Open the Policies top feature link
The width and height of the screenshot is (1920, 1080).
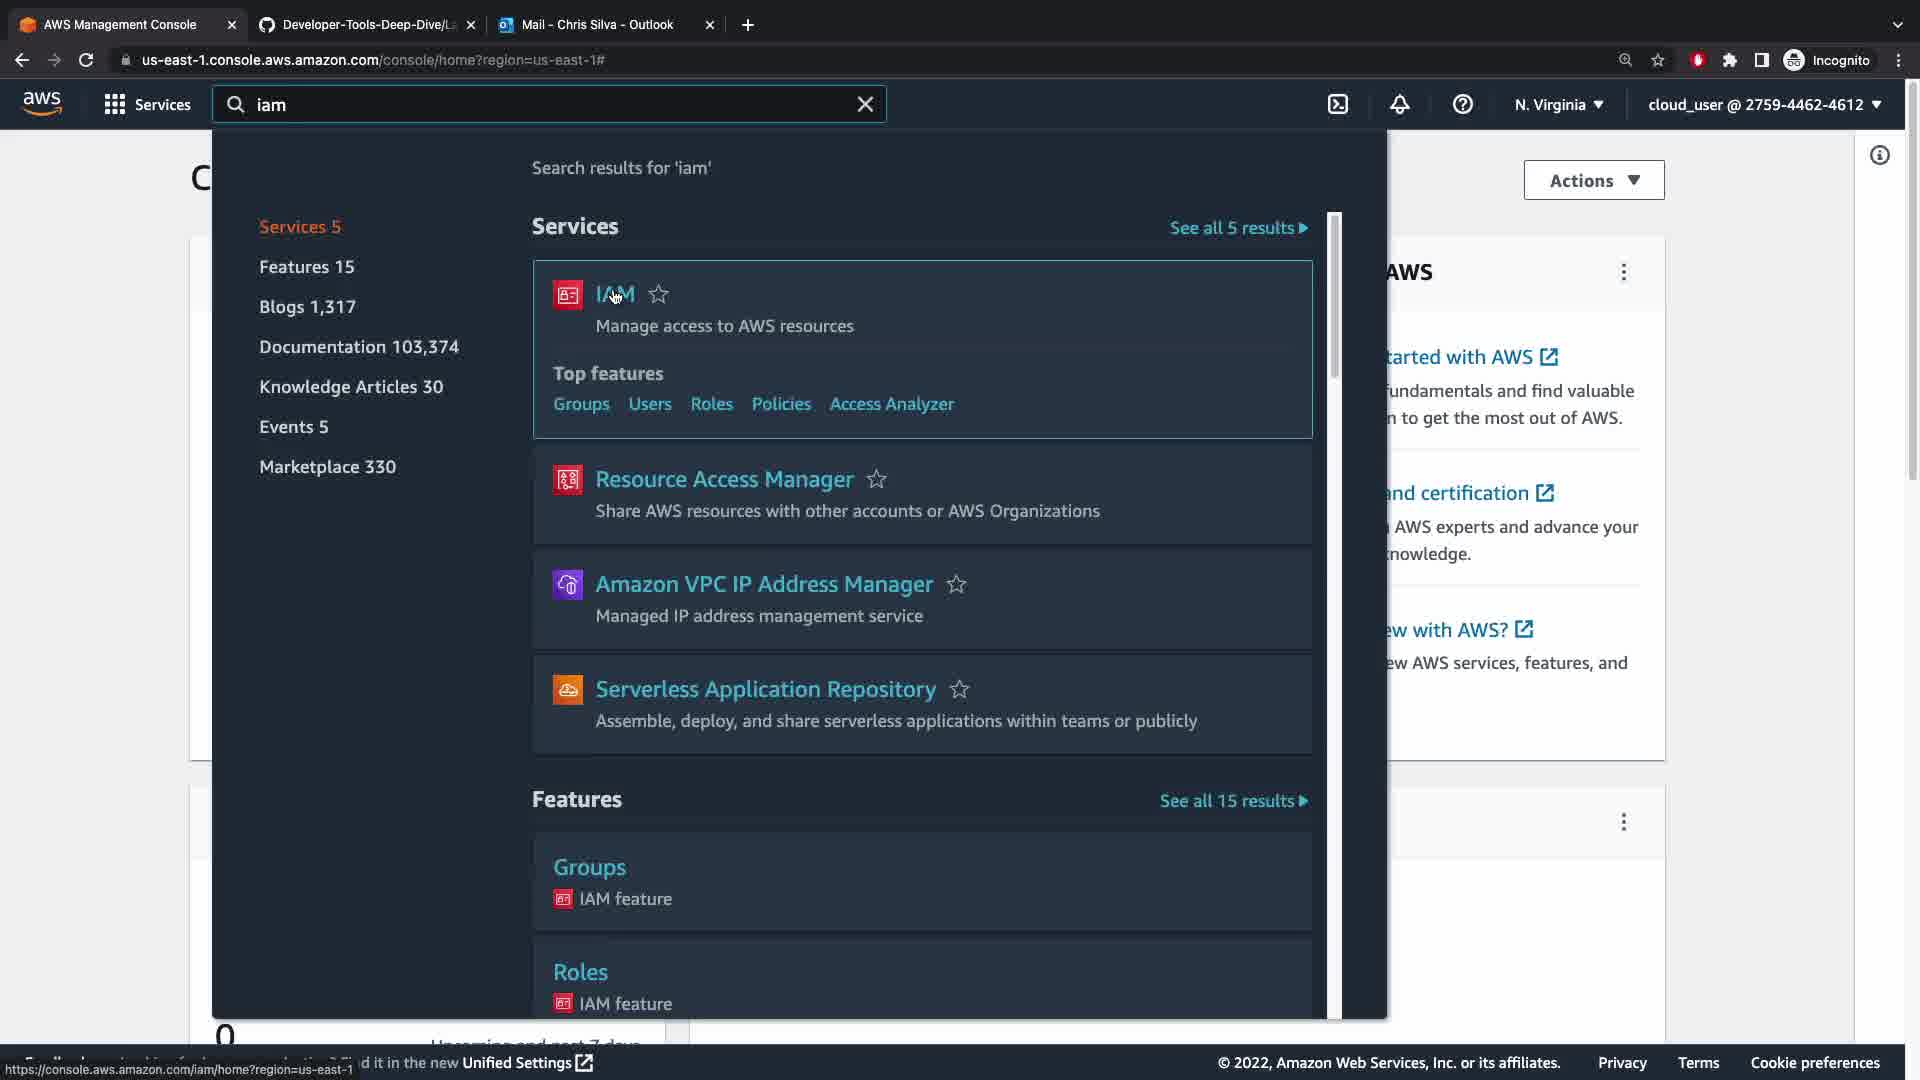coord(781,404)
